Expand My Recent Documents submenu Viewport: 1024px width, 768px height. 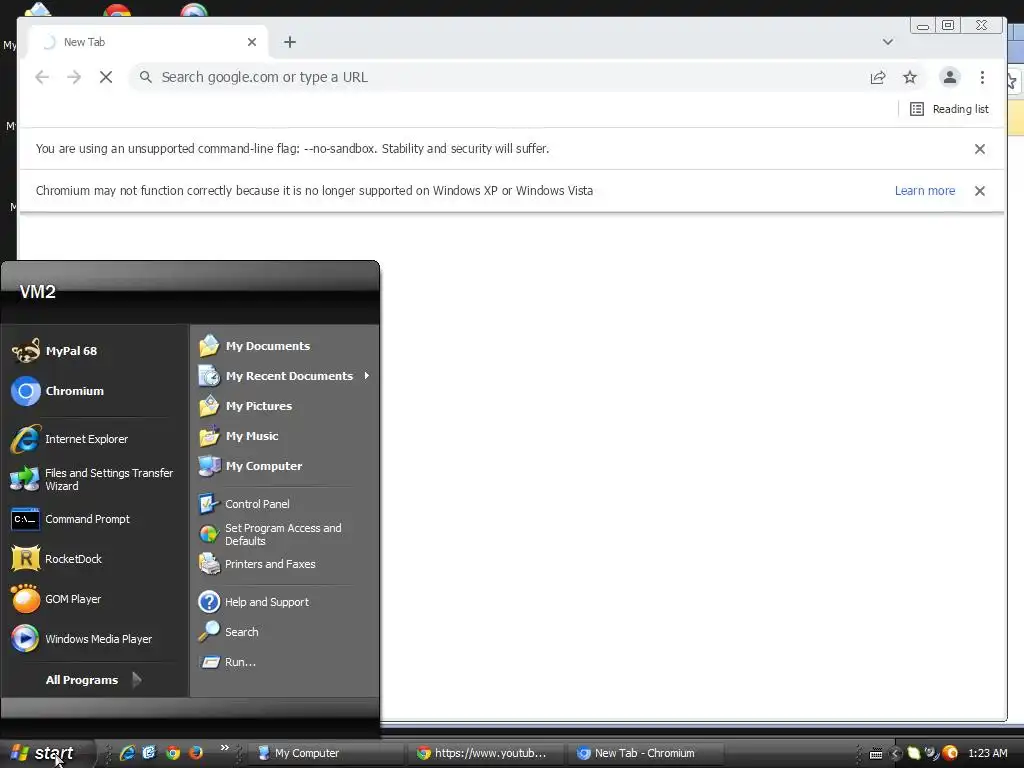[x=285, y=376]
